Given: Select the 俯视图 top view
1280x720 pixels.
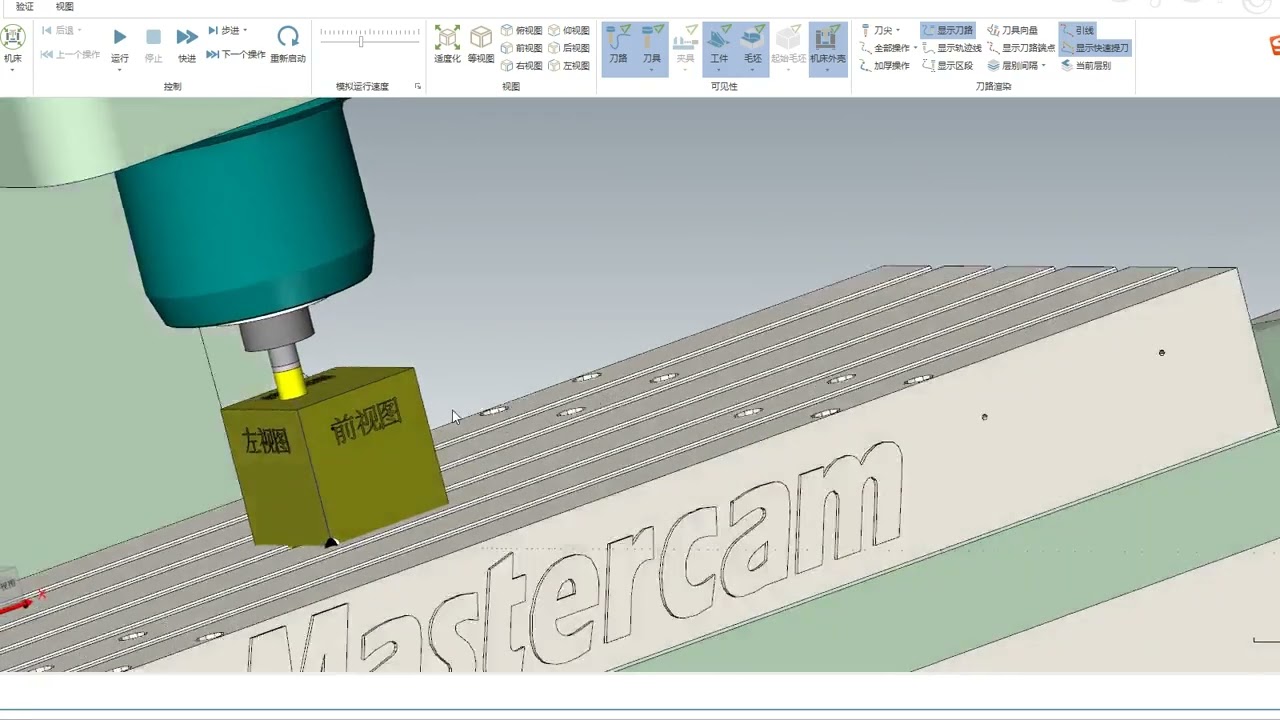Looking at the screenshot, I should click(x=522, y=31).
